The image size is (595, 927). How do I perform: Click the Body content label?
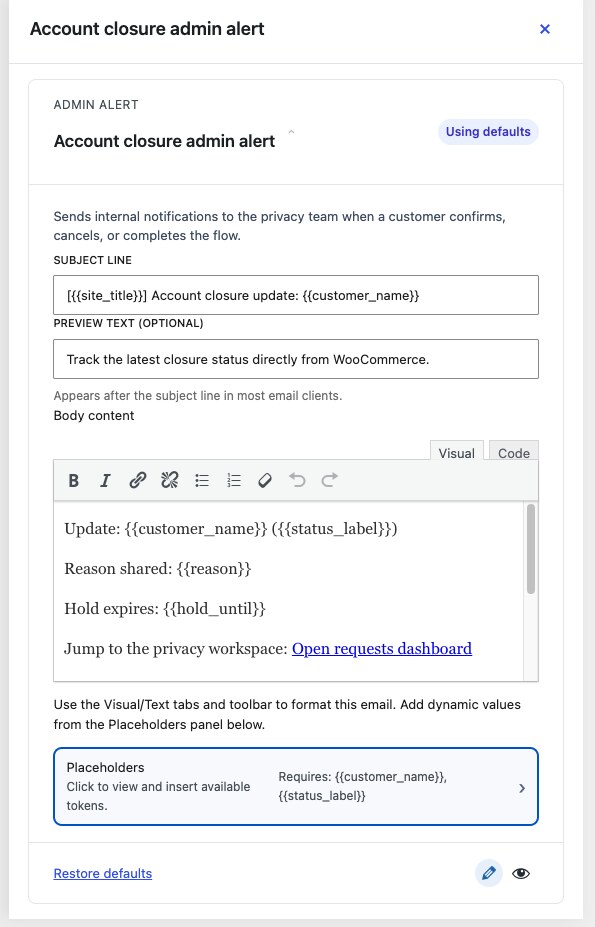[94, 416]
